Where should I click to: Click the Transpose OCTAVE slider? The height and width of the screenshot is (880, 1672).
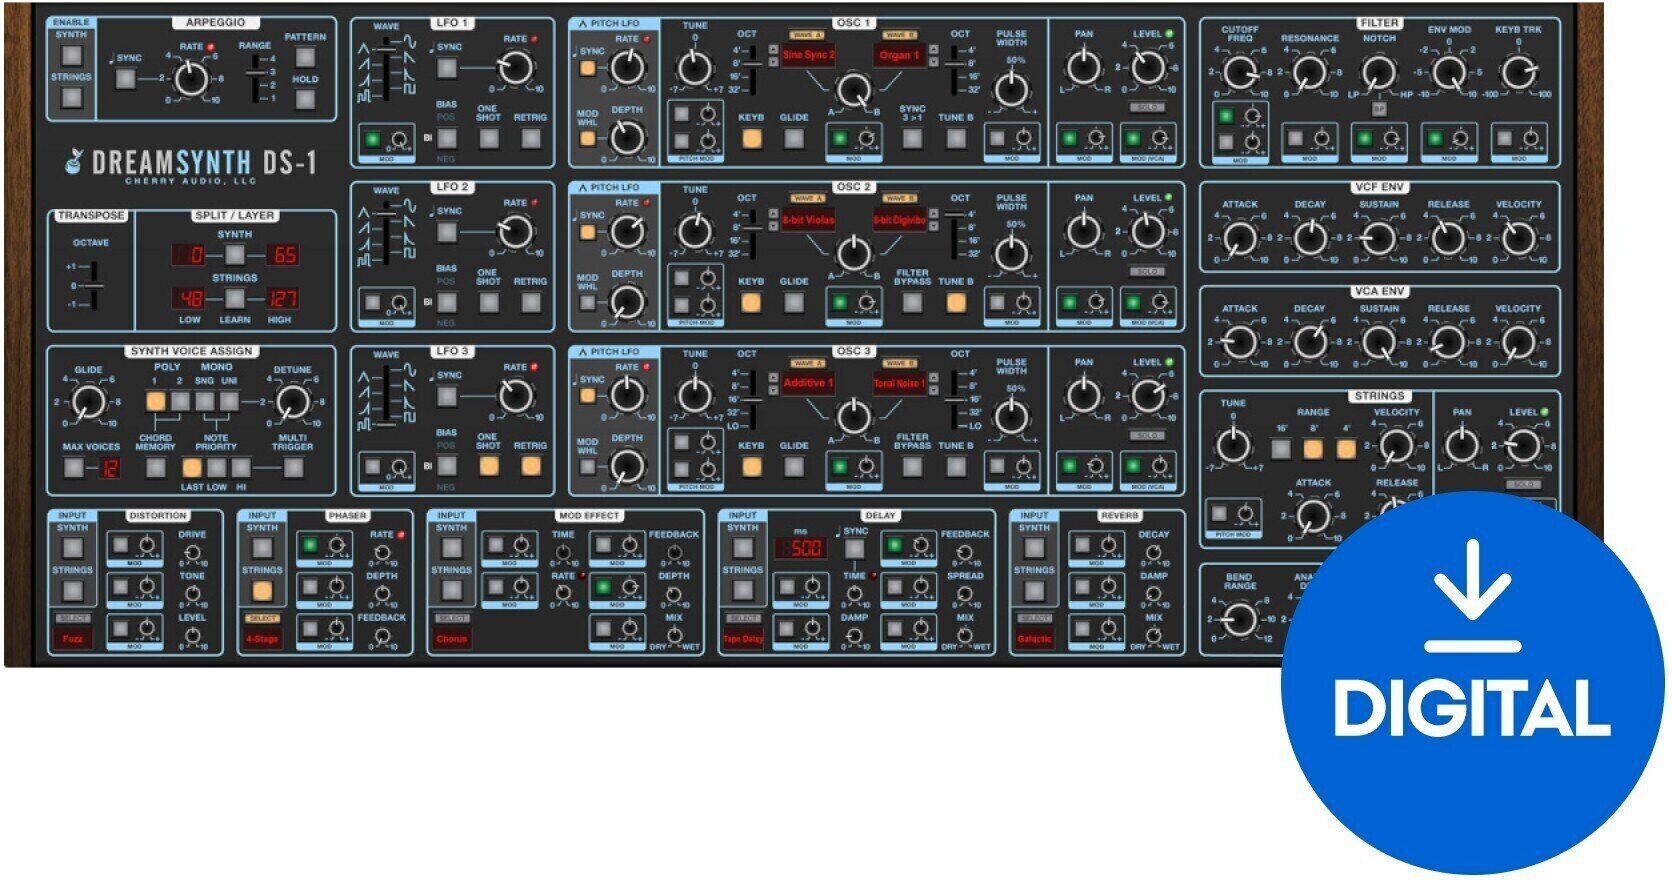point(92,286)
